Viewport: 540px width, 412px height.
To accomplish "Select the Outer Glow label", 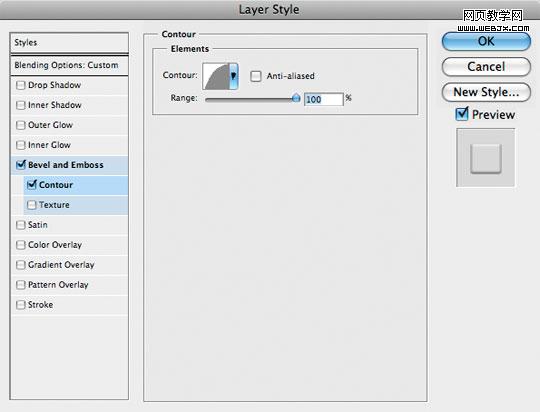I will click(x=50, y=125).
